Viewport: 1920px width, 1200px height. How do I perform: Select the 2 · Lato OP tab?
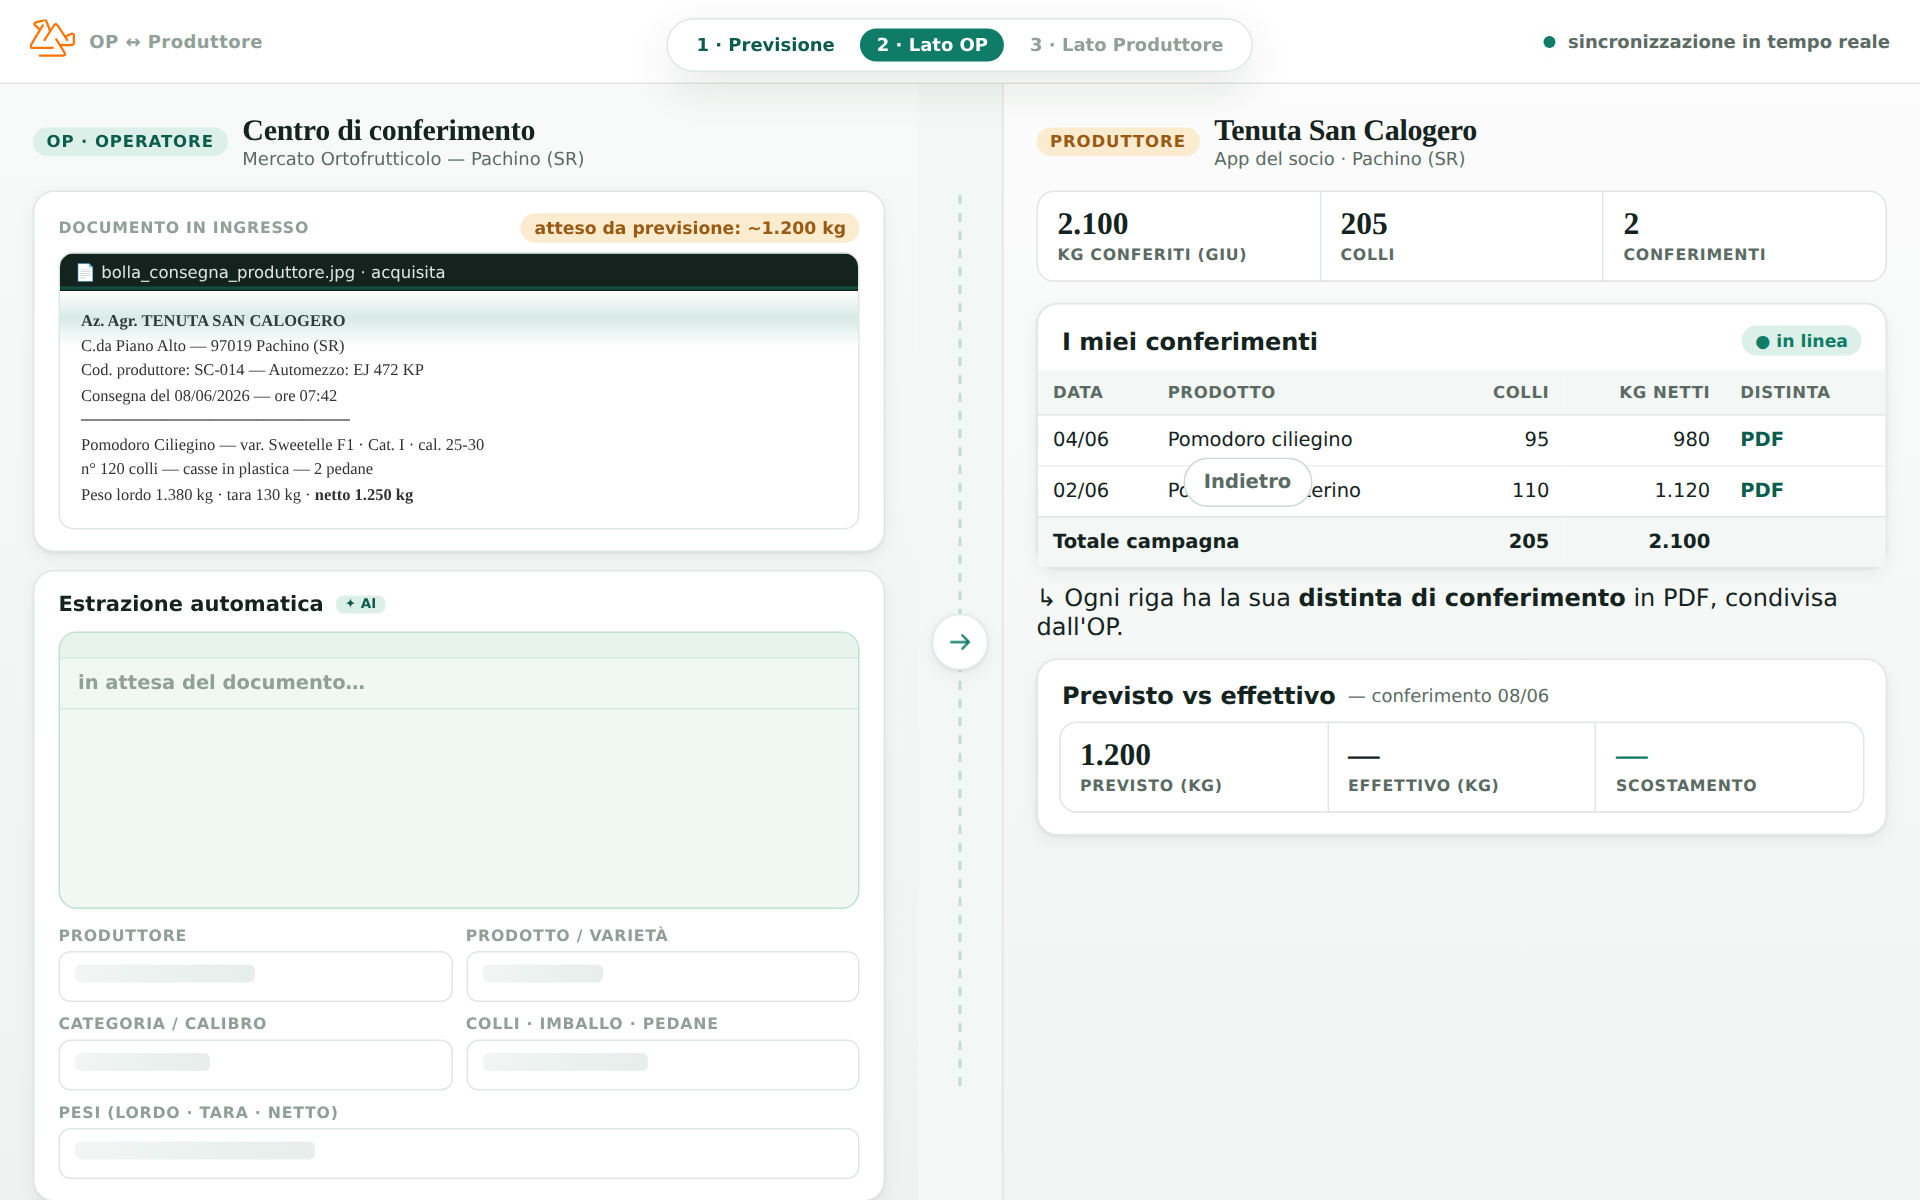point(932,45)
